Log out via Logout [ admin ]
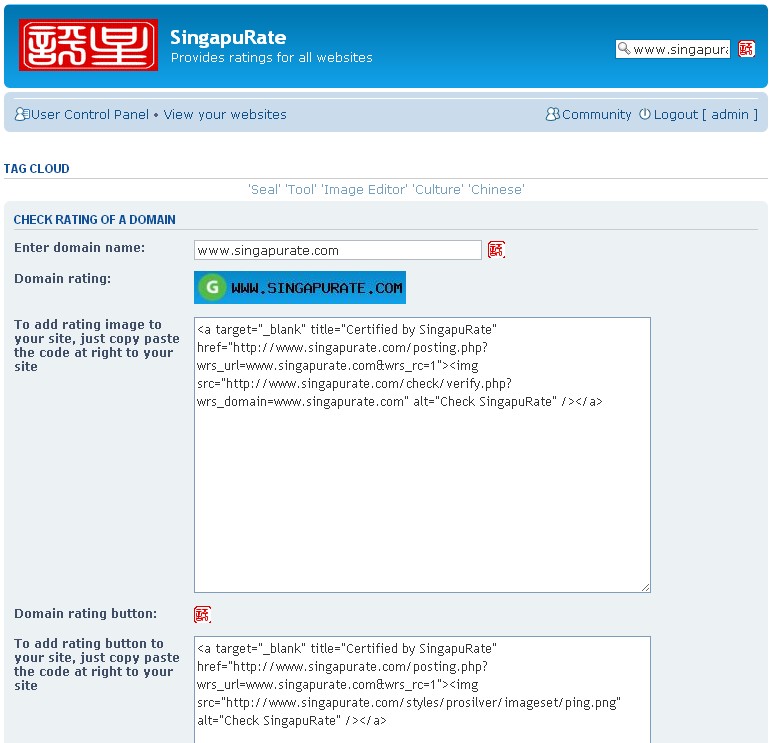 (x=706, y=114)
